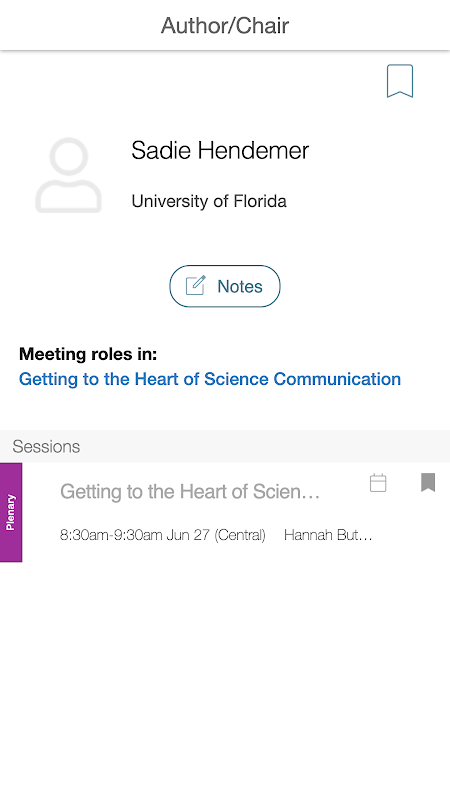
Task: Open Getting to the Heart of Science Communication link
Action: [x=210, y=379]
